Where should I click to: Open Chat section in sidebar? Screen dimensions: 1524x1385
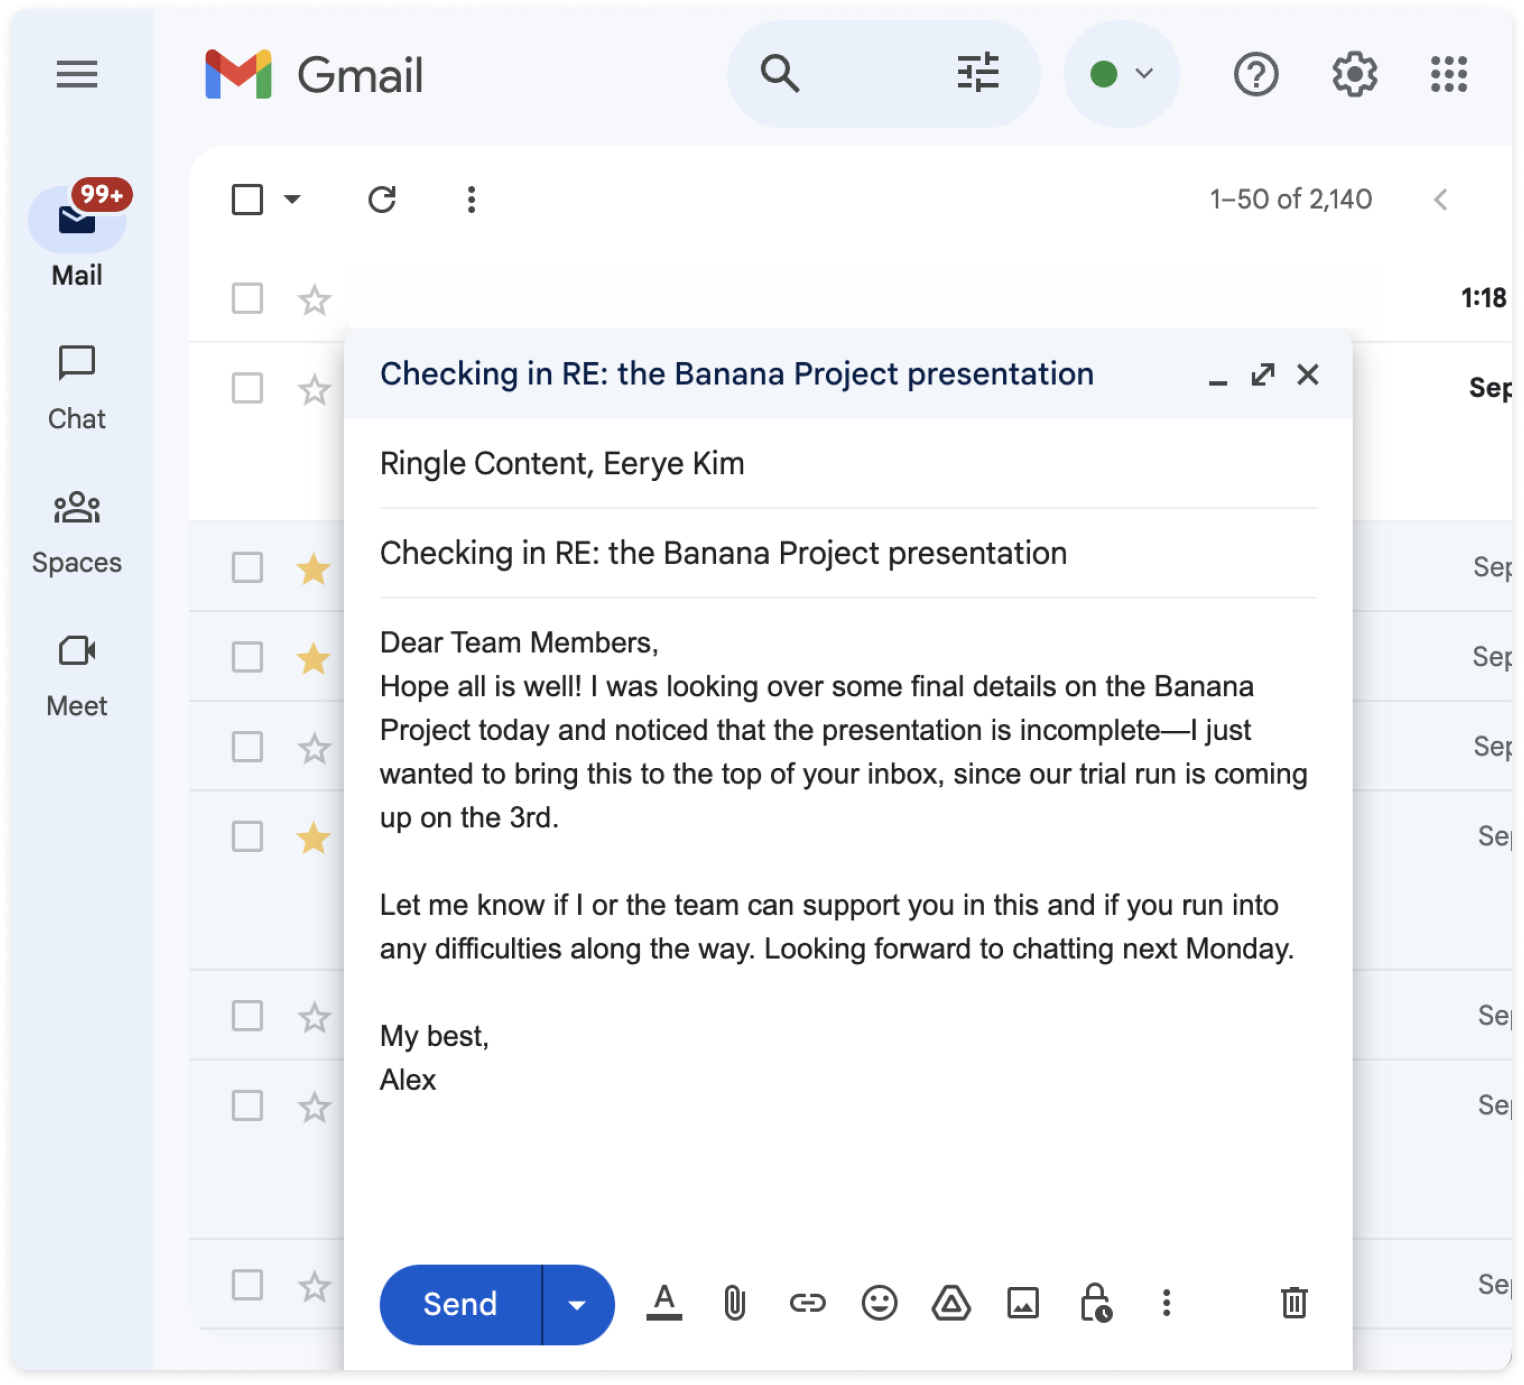pos(77,388)
